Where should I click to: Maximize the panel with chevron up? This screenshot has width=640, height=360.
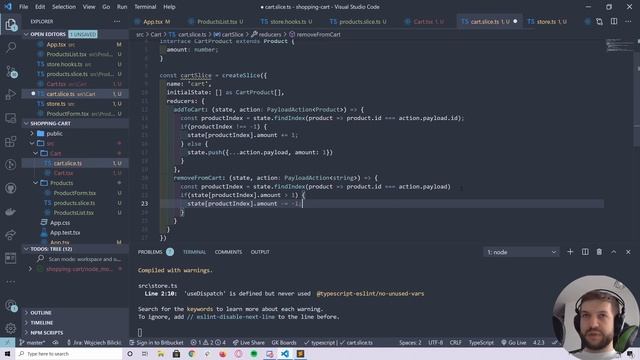[613, 252]
